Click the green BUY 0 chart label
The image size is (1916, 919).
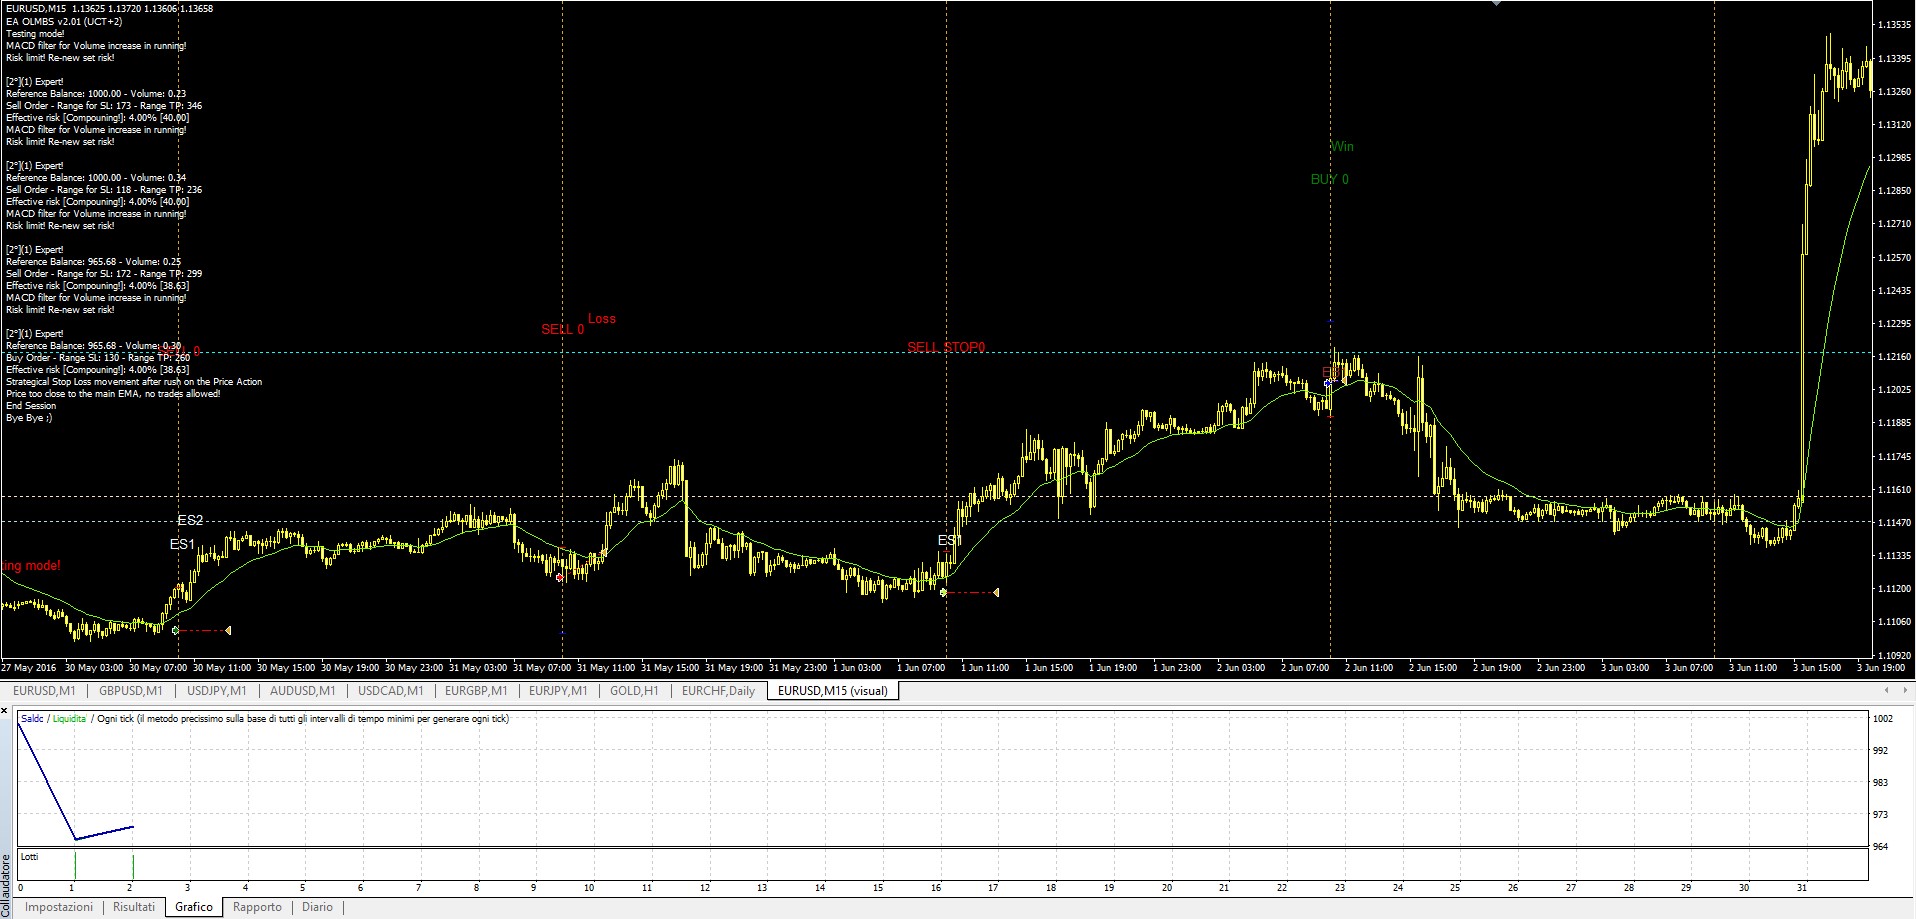click(x=1330, y=179)
